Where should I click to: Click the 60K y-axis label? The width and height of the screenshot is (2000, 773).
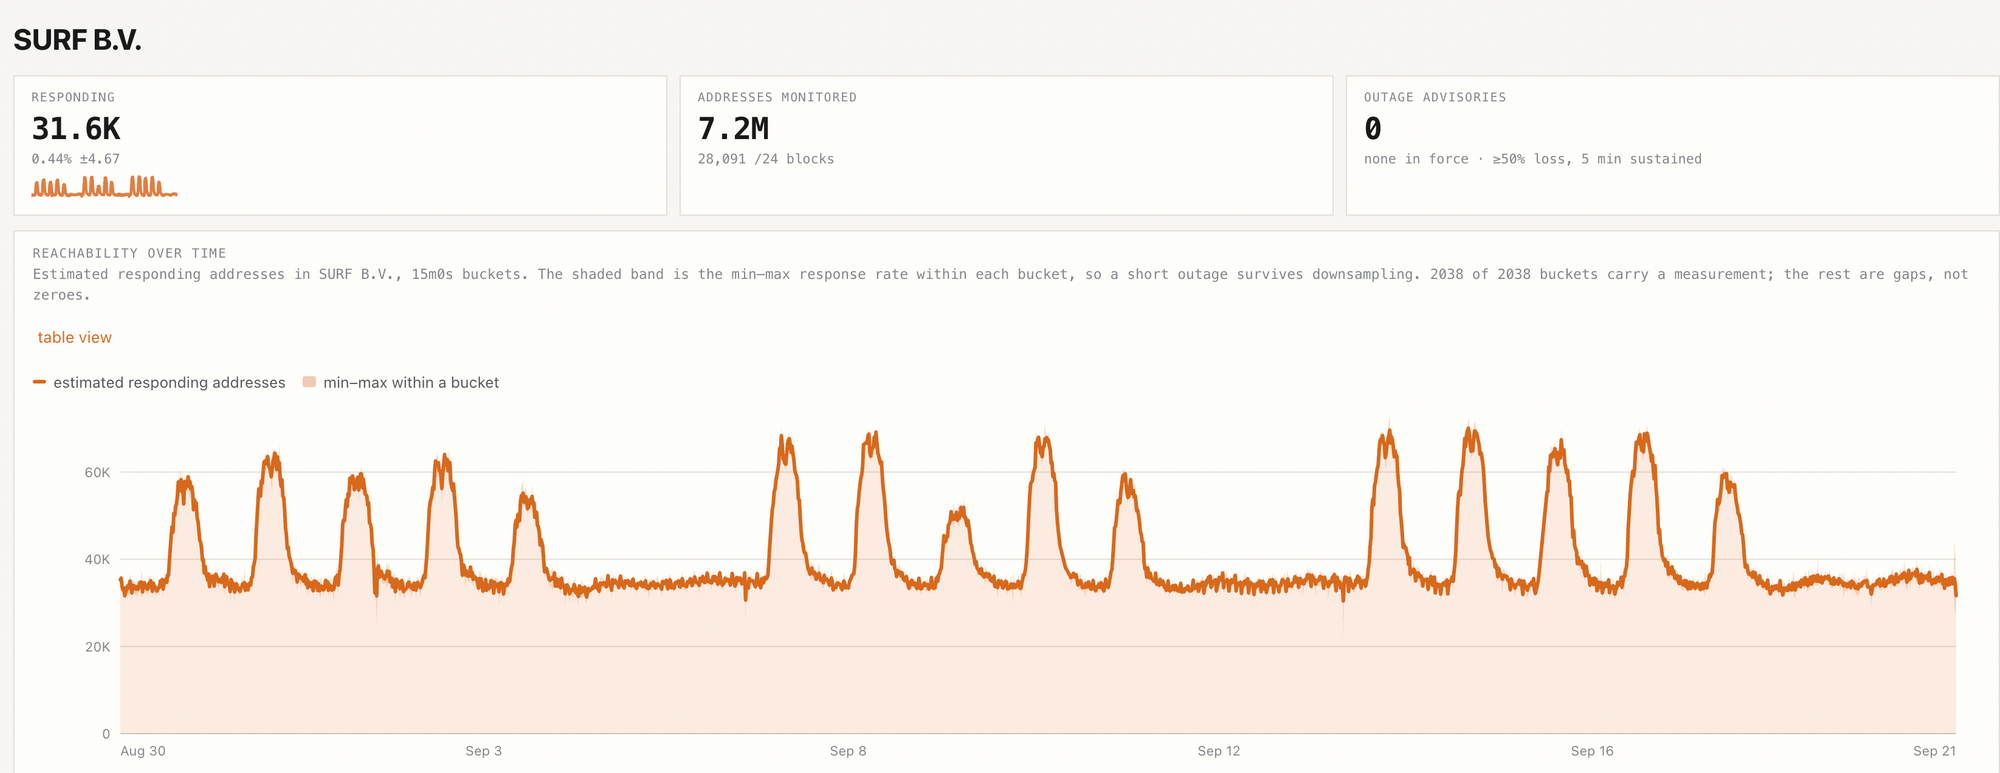[97, 472]
